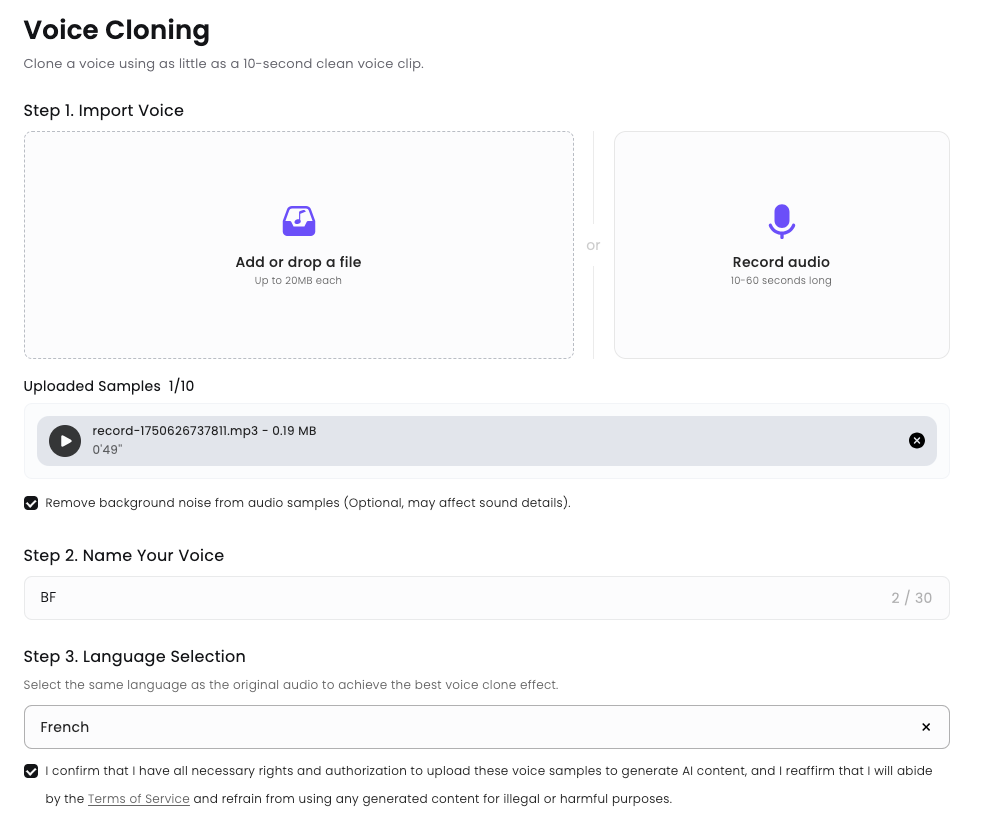Click the voice name field containing BF
This screenshot has height=820, width=981.
(x=450, y=598)
